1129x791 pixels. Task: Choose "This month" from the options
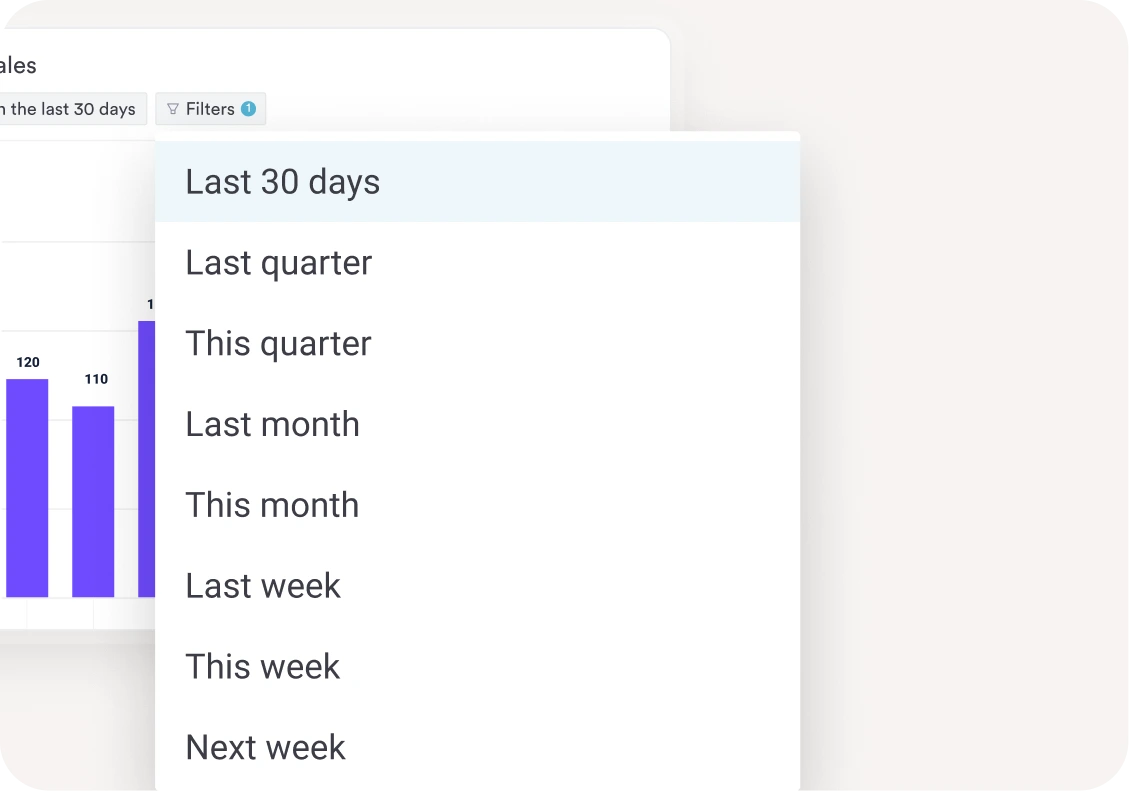pos(272,506)
